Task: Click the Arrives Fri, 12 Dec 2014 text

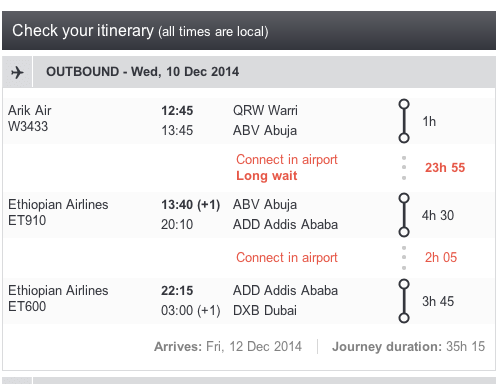Action: click(x=228, y=347)
